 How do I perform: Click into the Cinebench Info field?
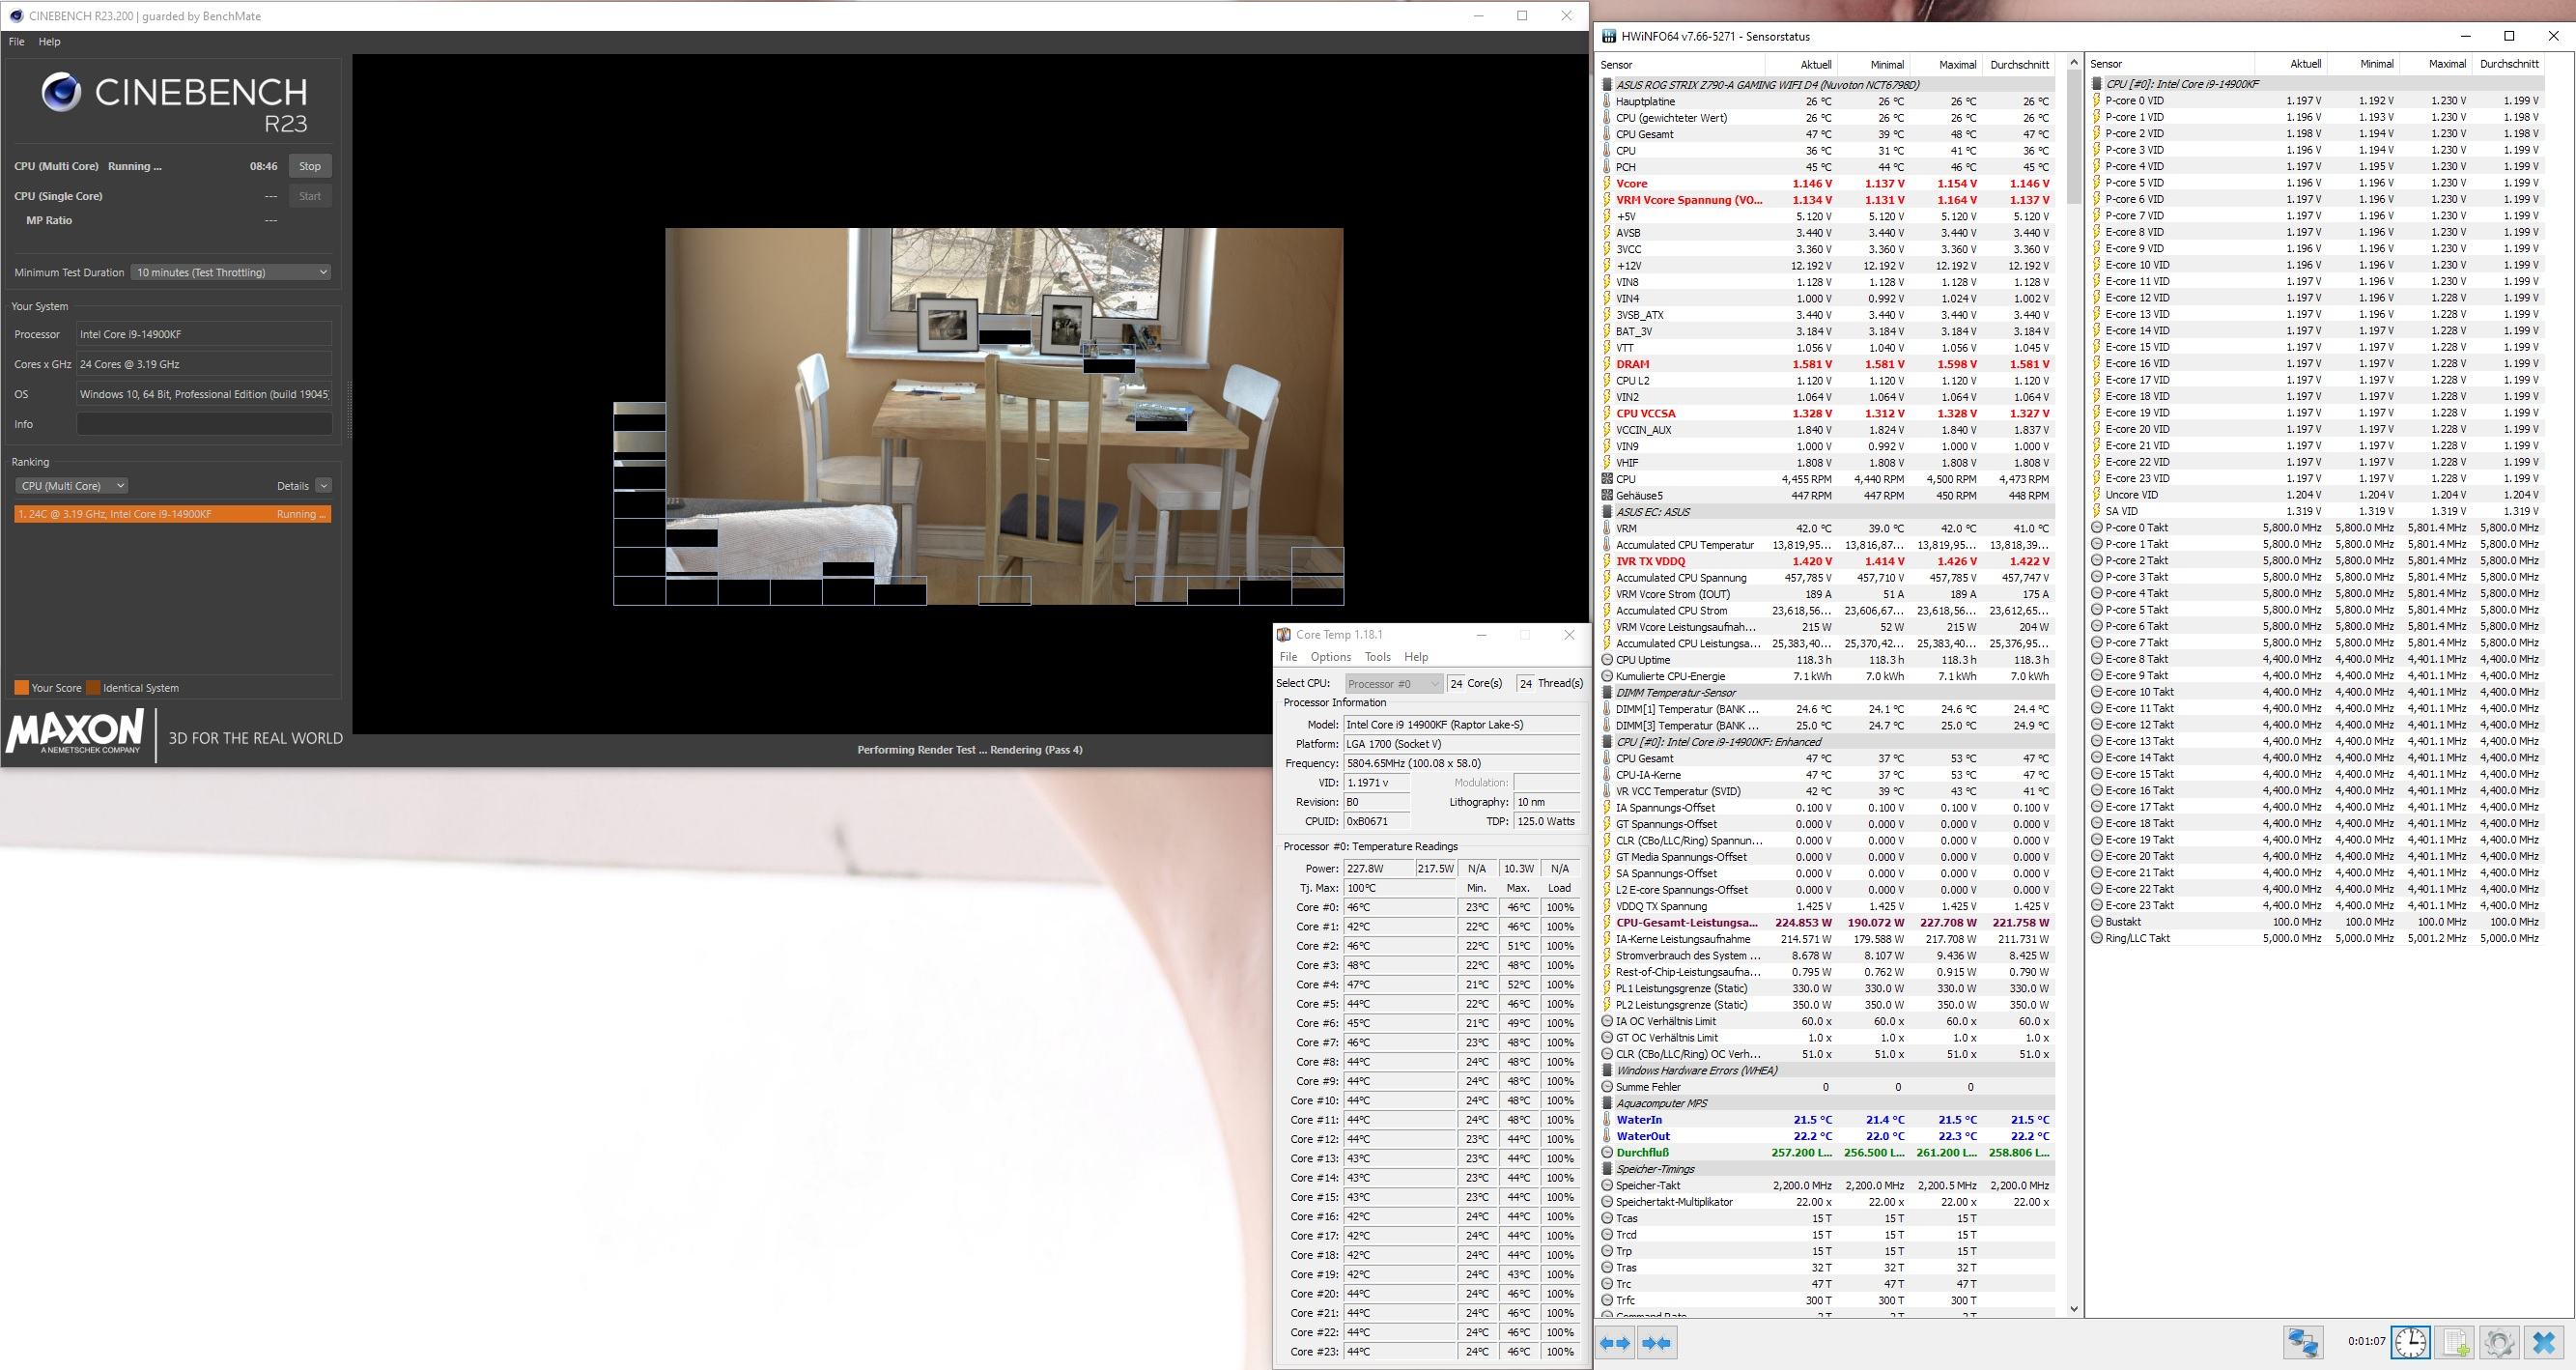tap(204, 424)
